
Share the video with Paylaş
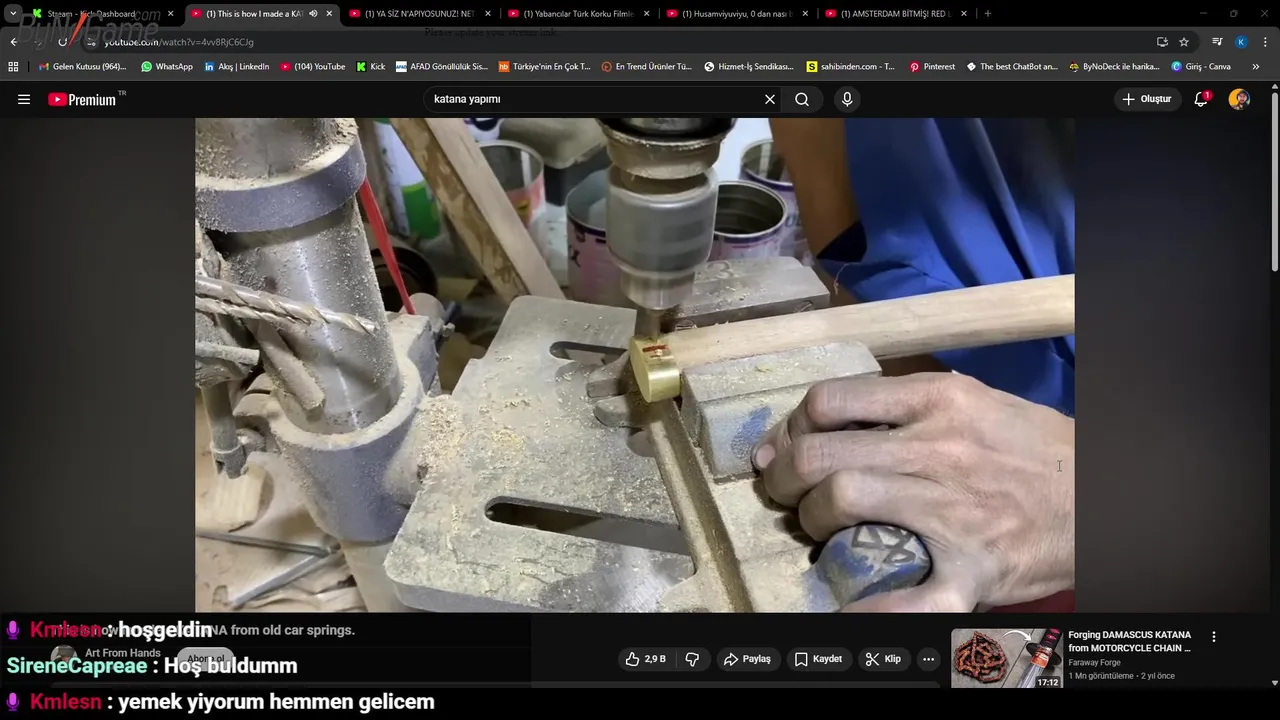coord(747,659)
